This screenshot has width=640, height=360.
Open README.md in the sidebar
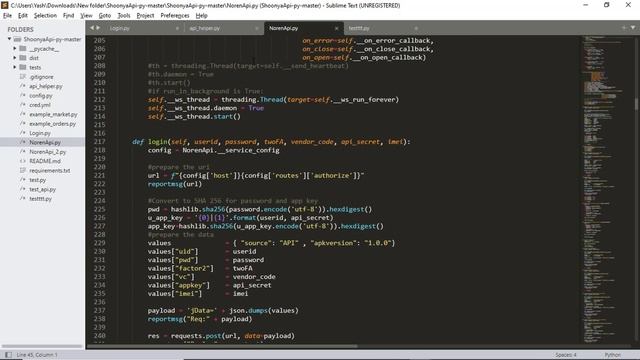pyautogui.click(x=45, y=161)
